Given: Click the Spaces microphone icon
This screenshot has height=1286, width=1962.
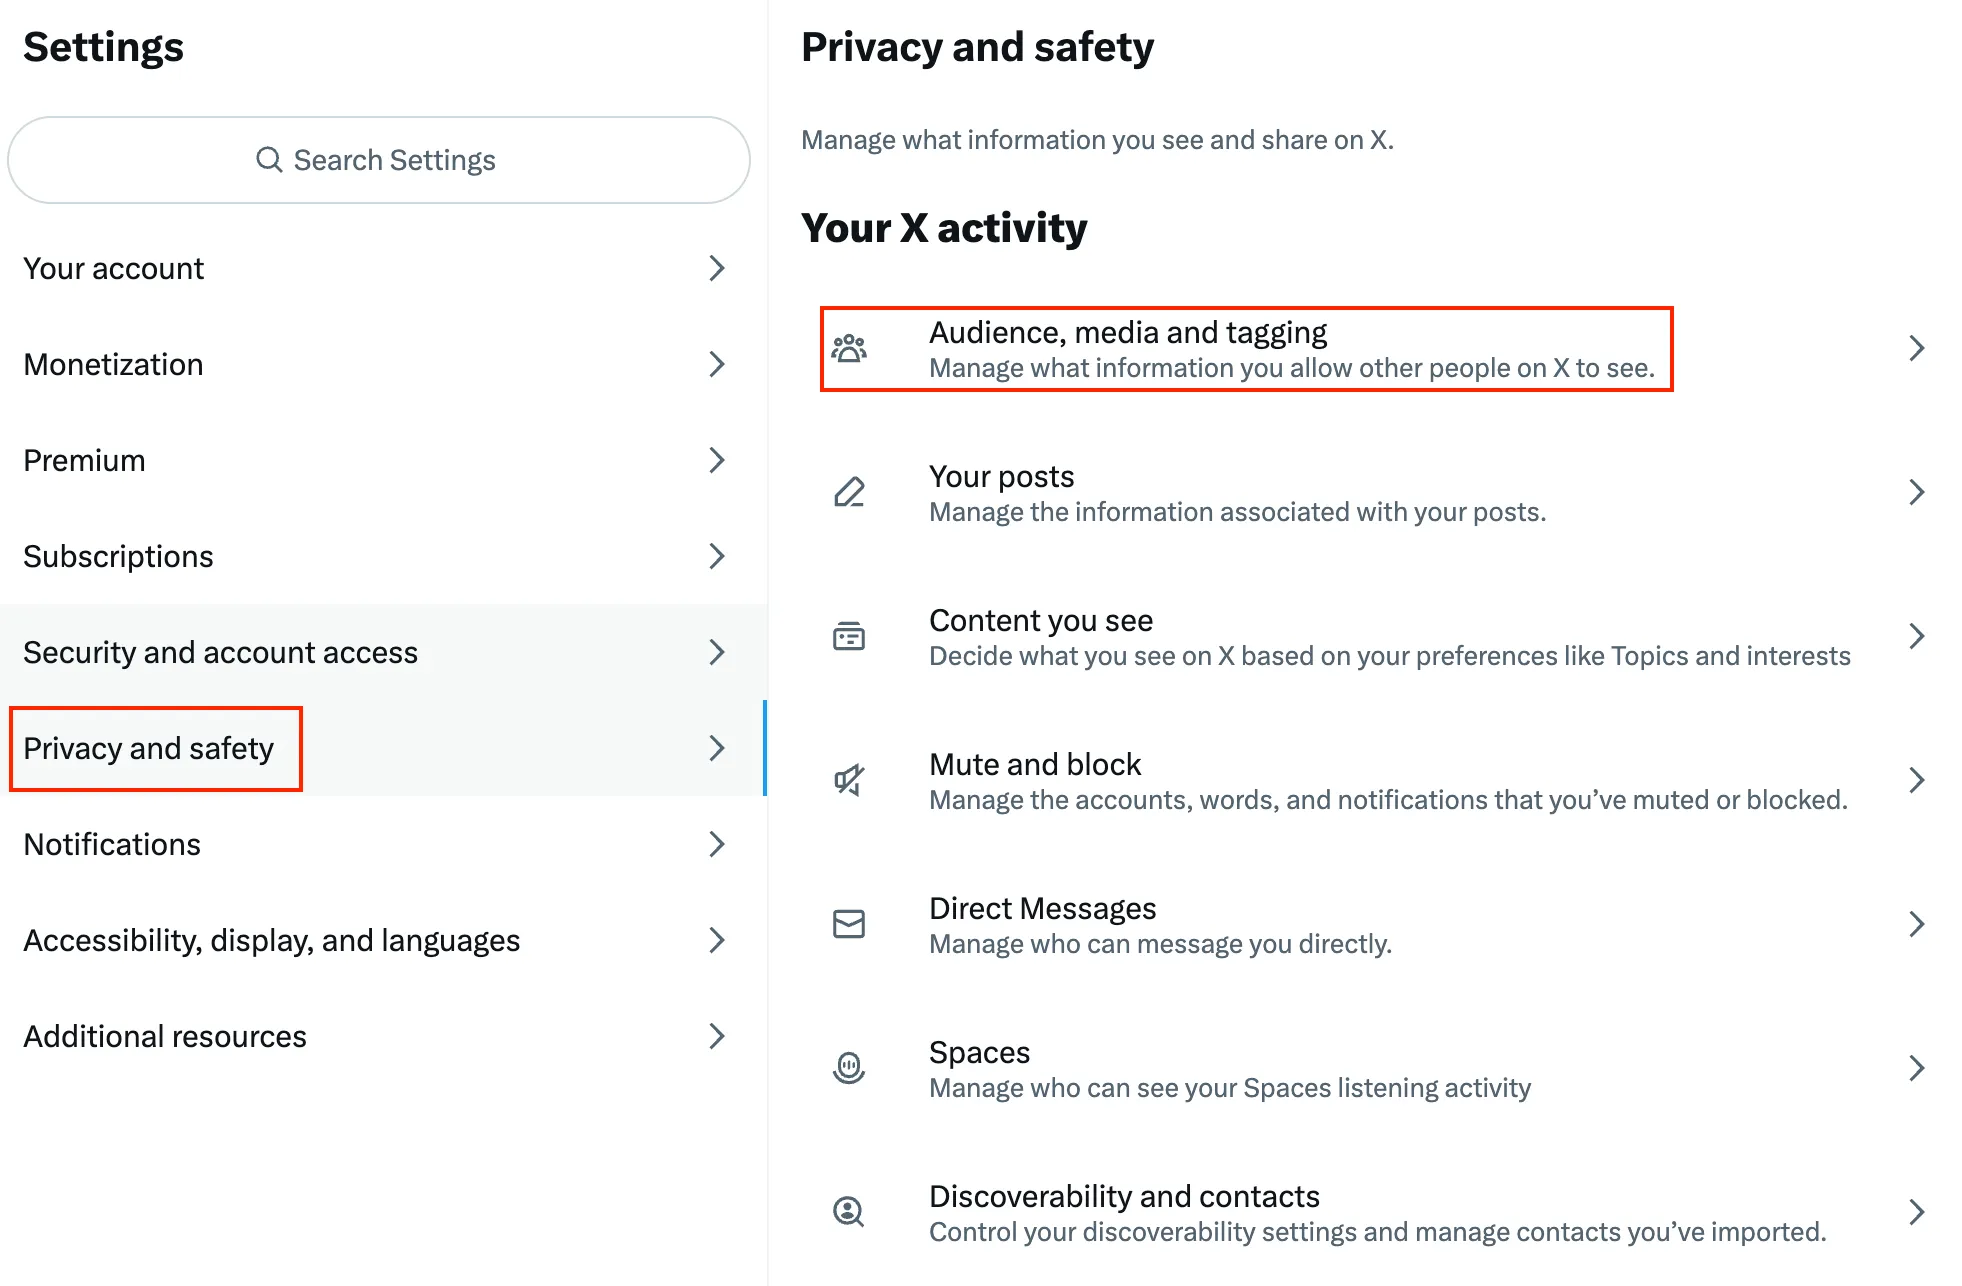Looking at the screenshot, I should click(x=849, y=1068).
